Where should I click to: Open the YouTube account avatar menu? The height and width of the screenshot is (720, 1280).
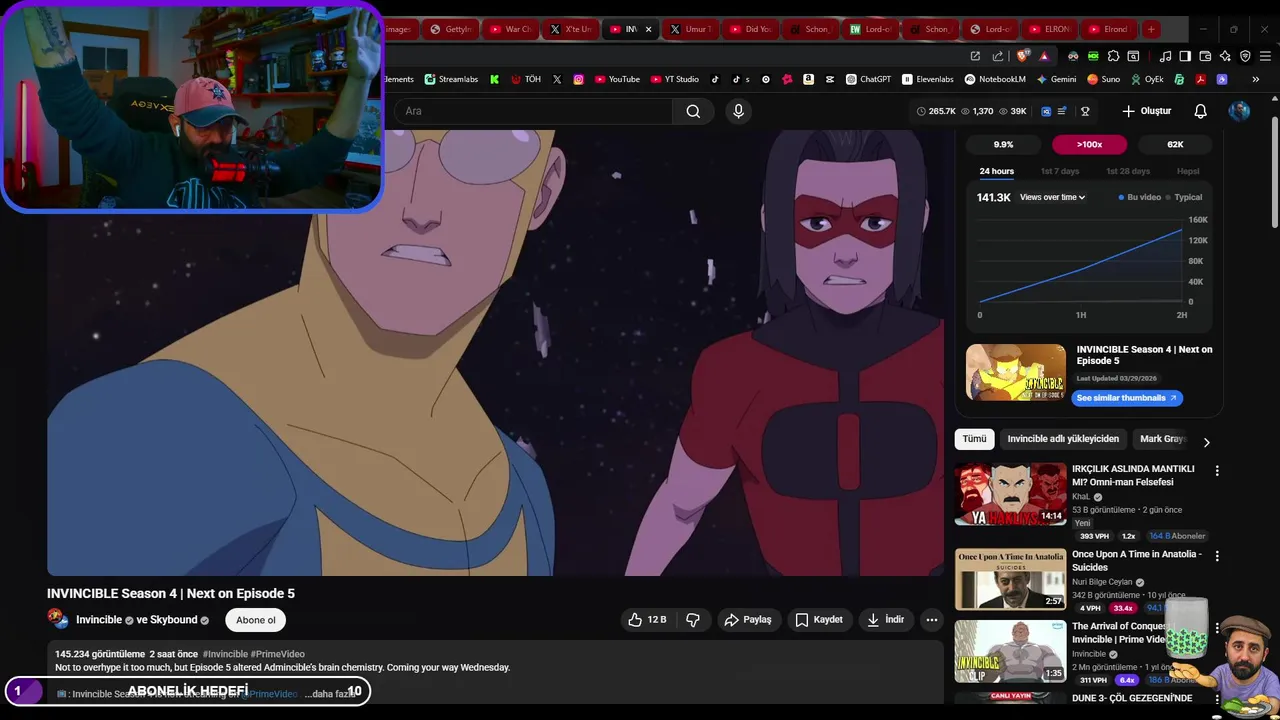pos(1239,111)
